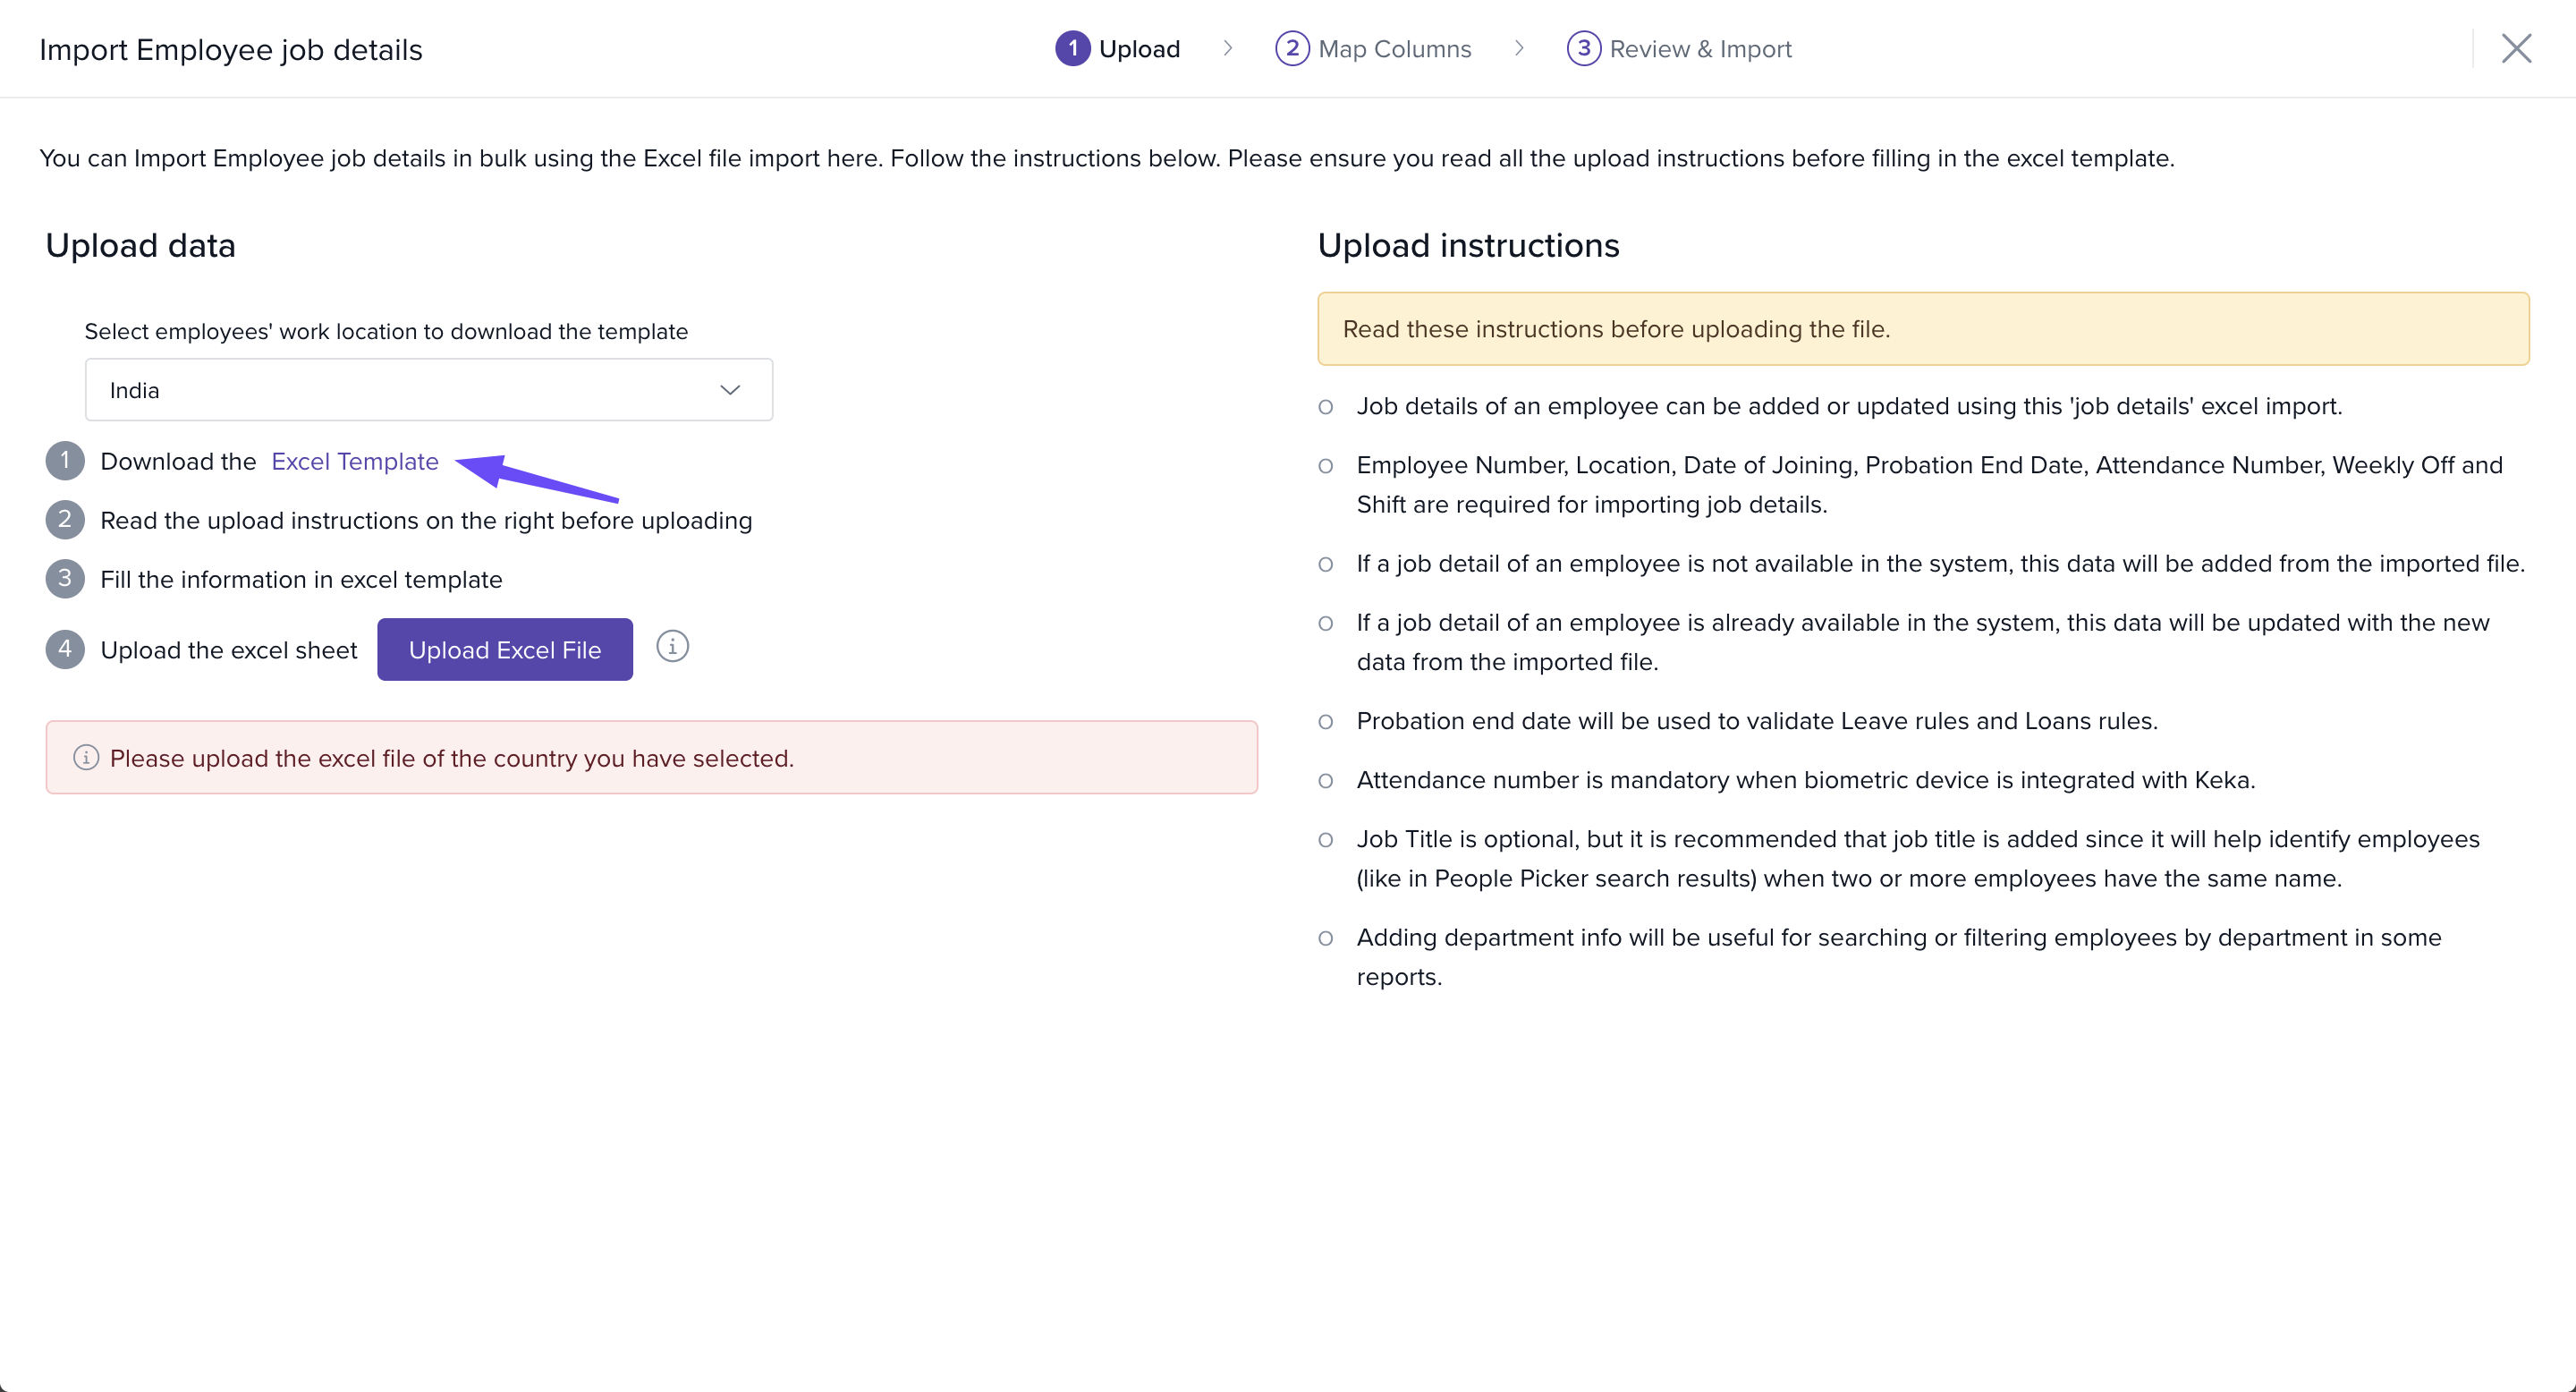Viewport: 2576px width, 1392px height.
Task: Click the step 3 circle icon in wizard
Action: tap(1583, 48)
